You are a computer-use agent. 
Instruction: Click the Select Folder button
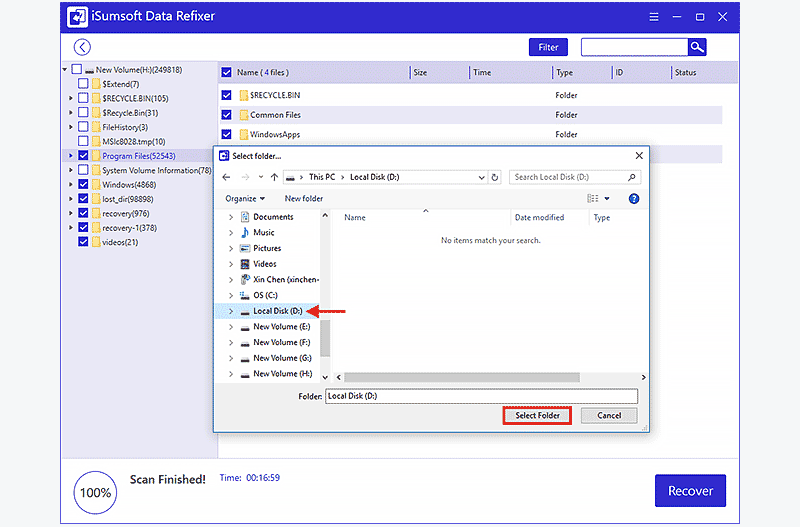(x=537, y=415)
